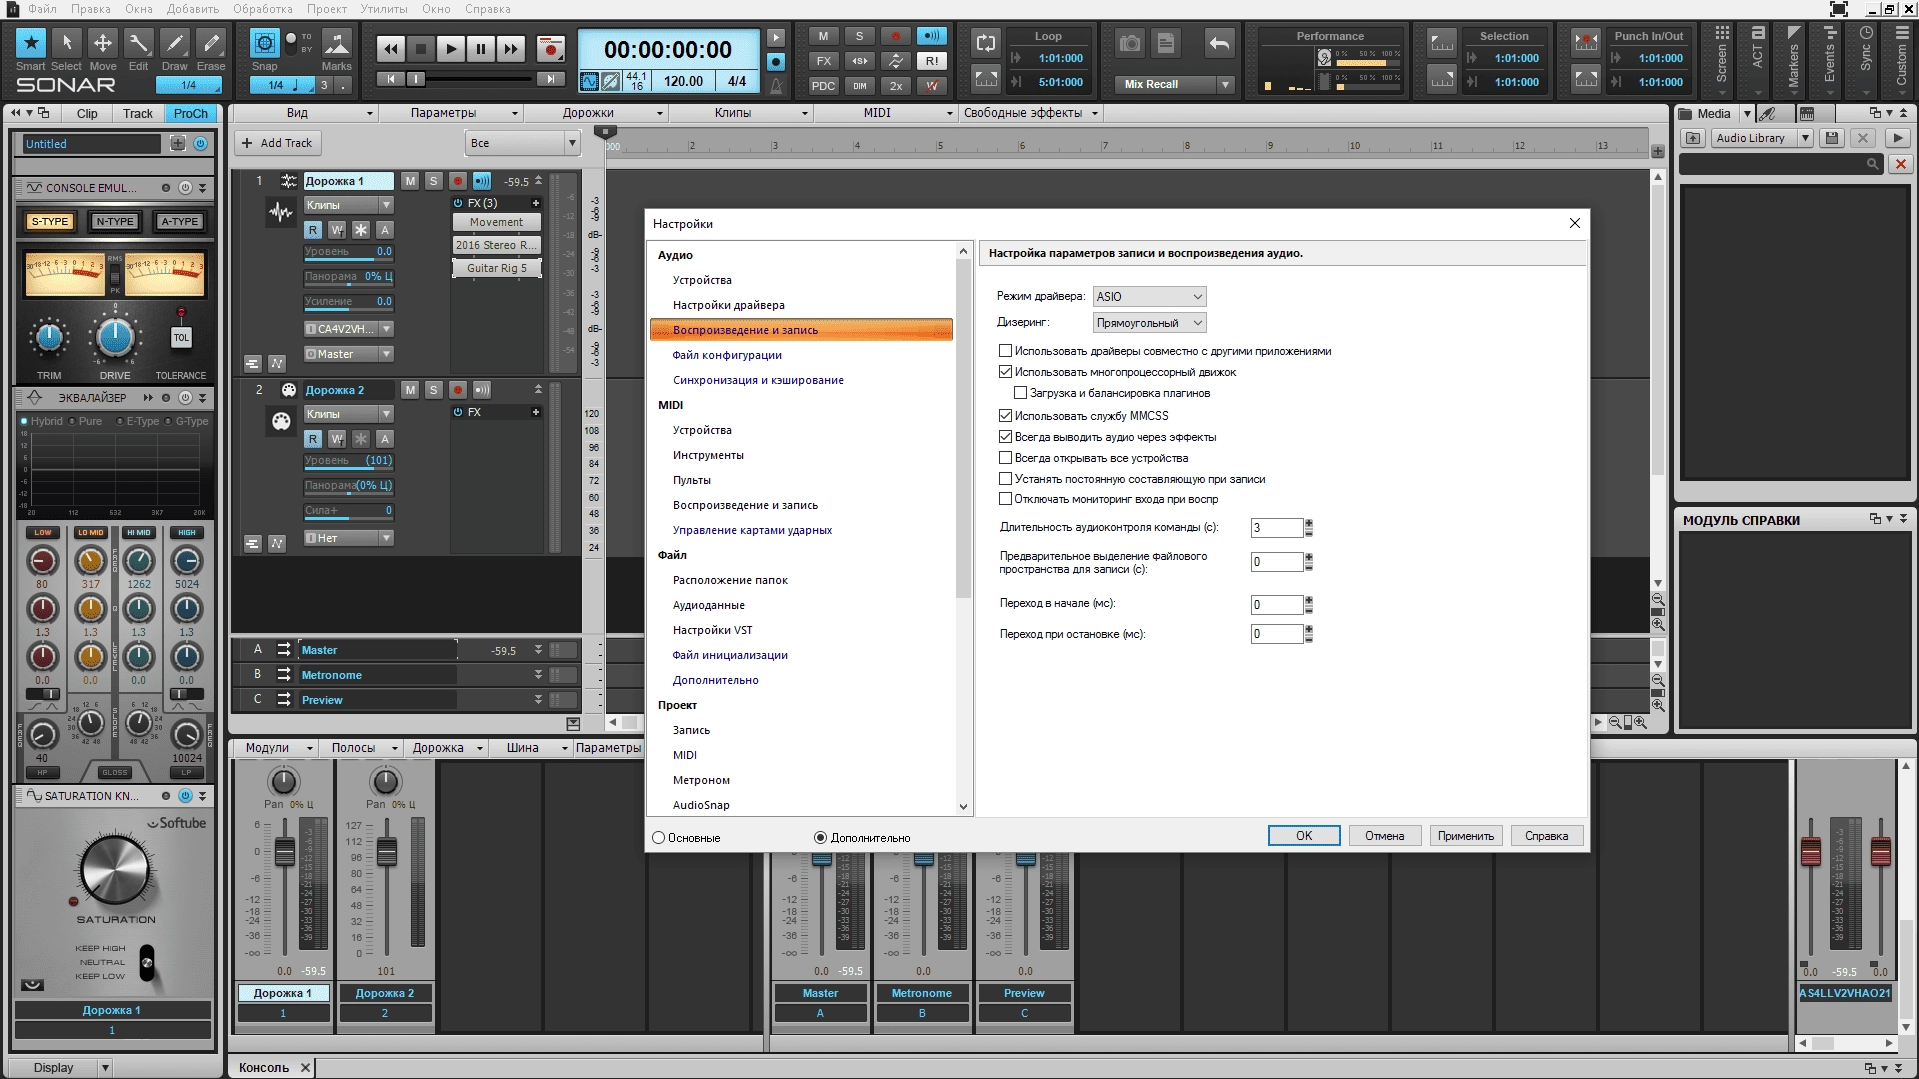
Task: Click the Stop transport button
Action: (x=421, y=48)
